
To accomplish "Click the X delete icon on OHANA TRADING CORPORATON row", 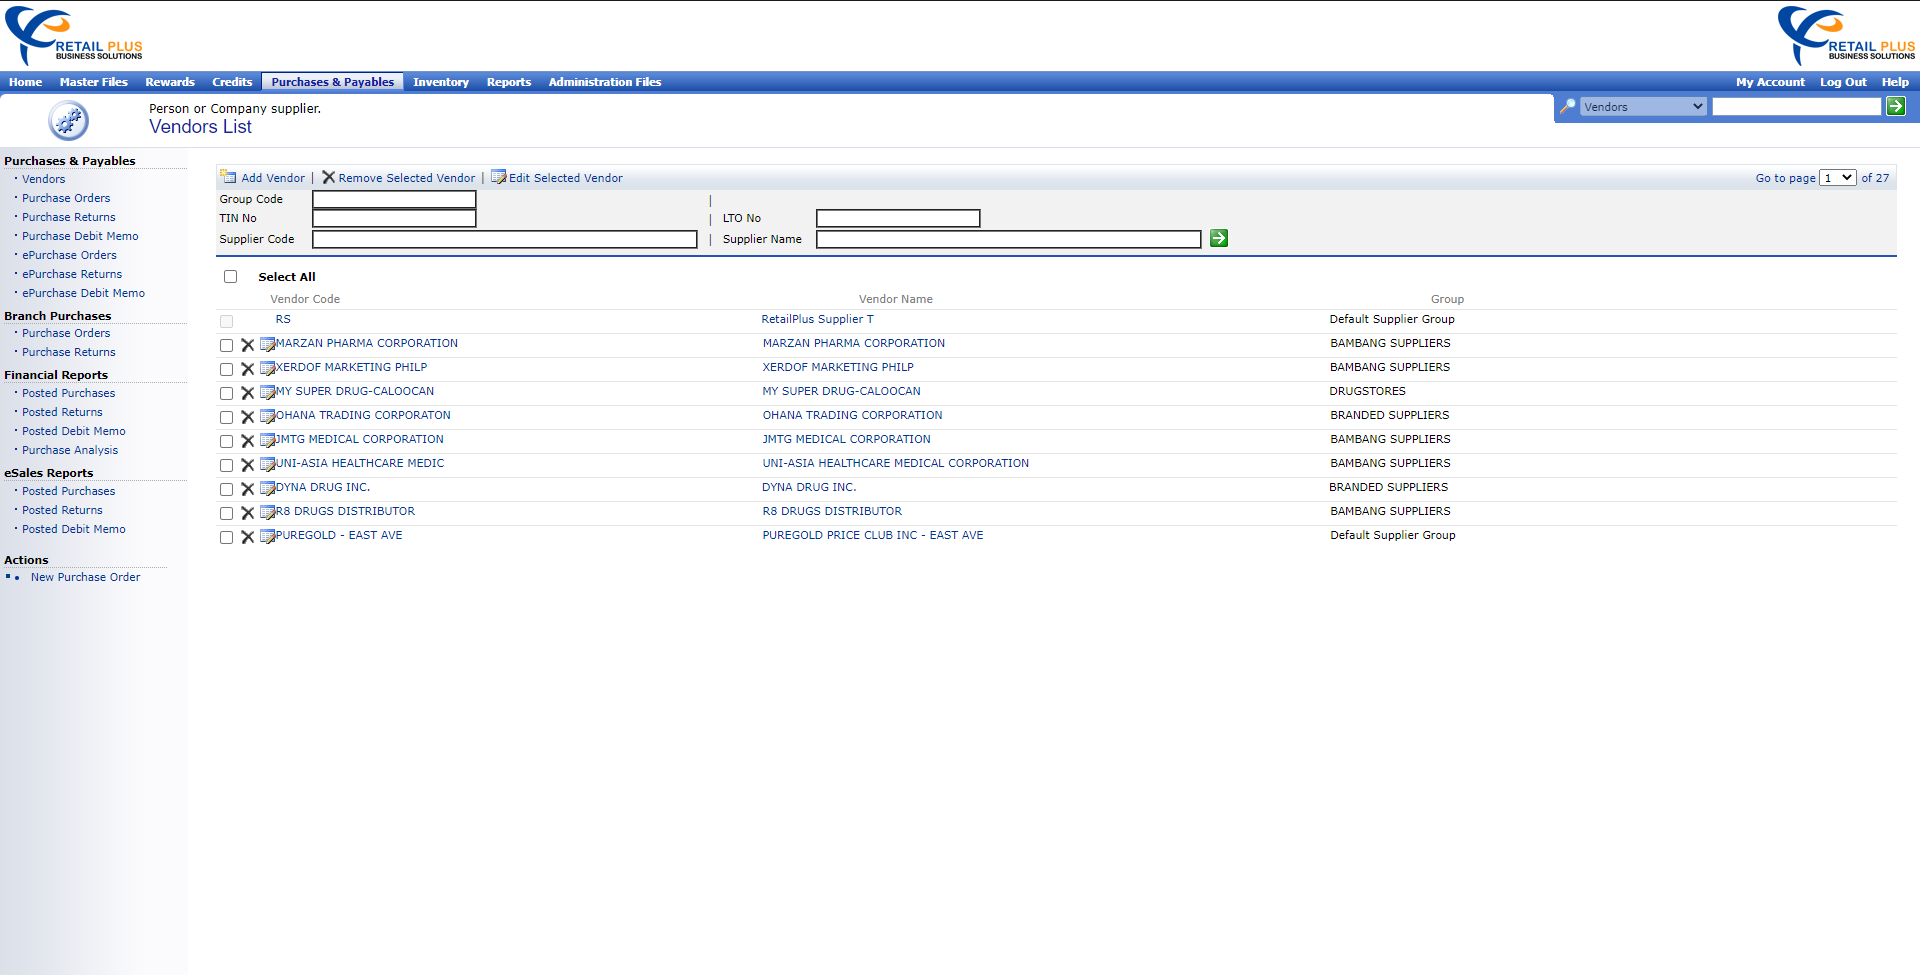I will click(x=247, y=417).
